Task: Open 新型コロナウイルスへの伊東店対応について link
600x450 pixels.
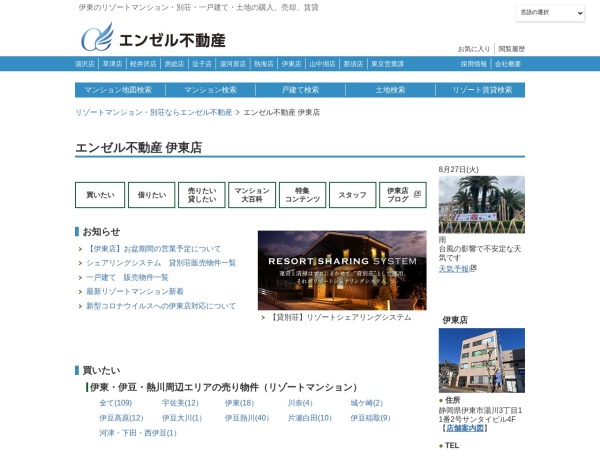Action: click(161, 306)
